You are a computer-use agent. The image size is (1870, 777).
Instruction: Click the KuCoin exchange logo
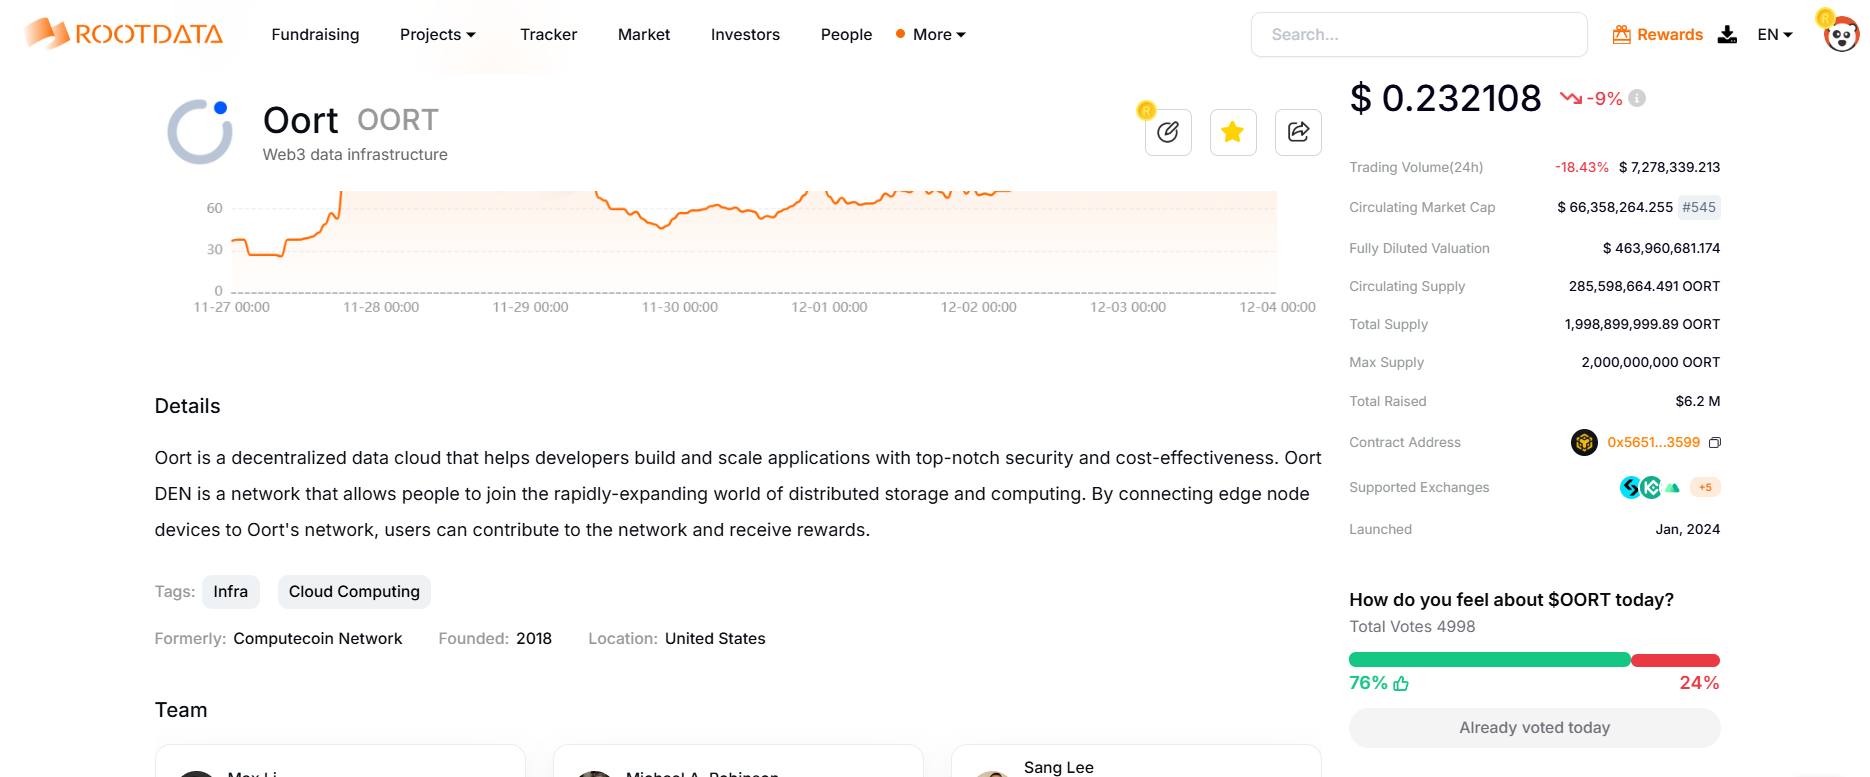tap(1651, 487)
